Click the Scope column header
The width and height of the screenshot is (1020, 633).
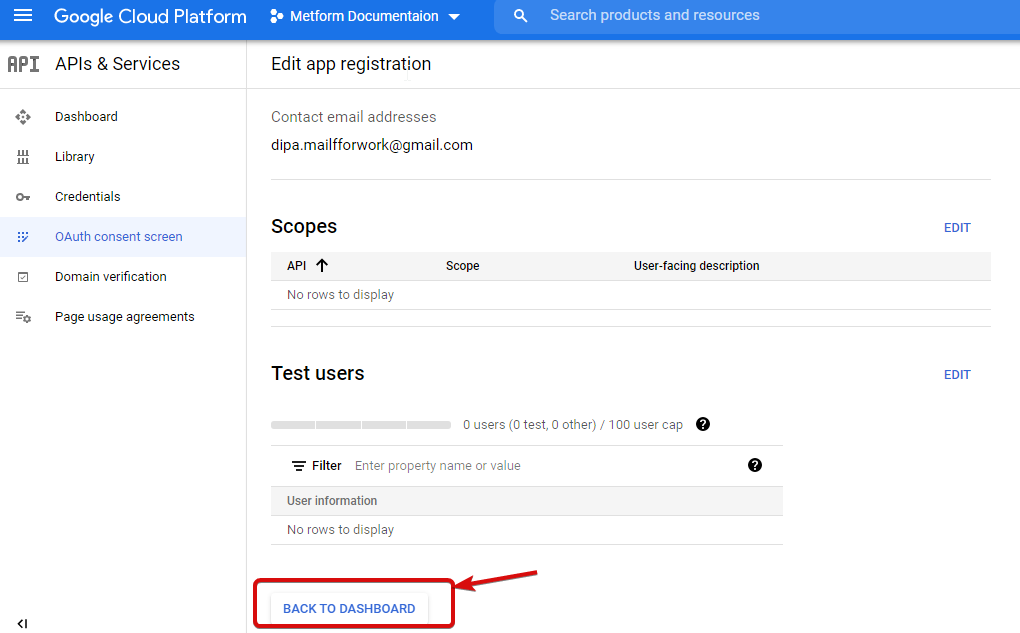click(463, 265)
